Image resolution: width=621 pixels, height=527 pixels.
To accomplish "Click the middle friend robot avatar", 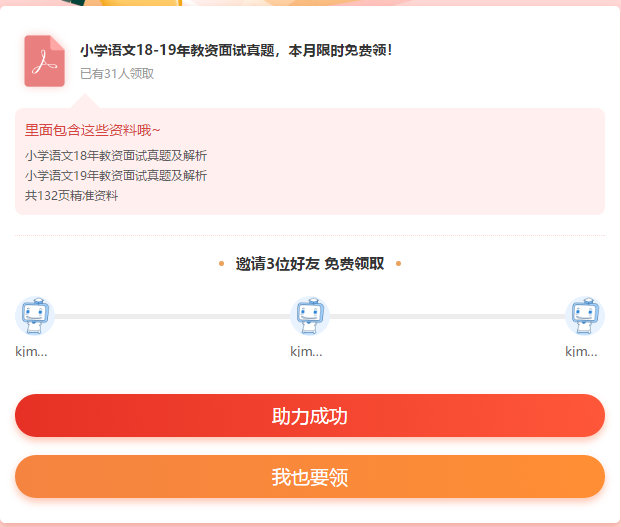I will click(x=310, y=315).
